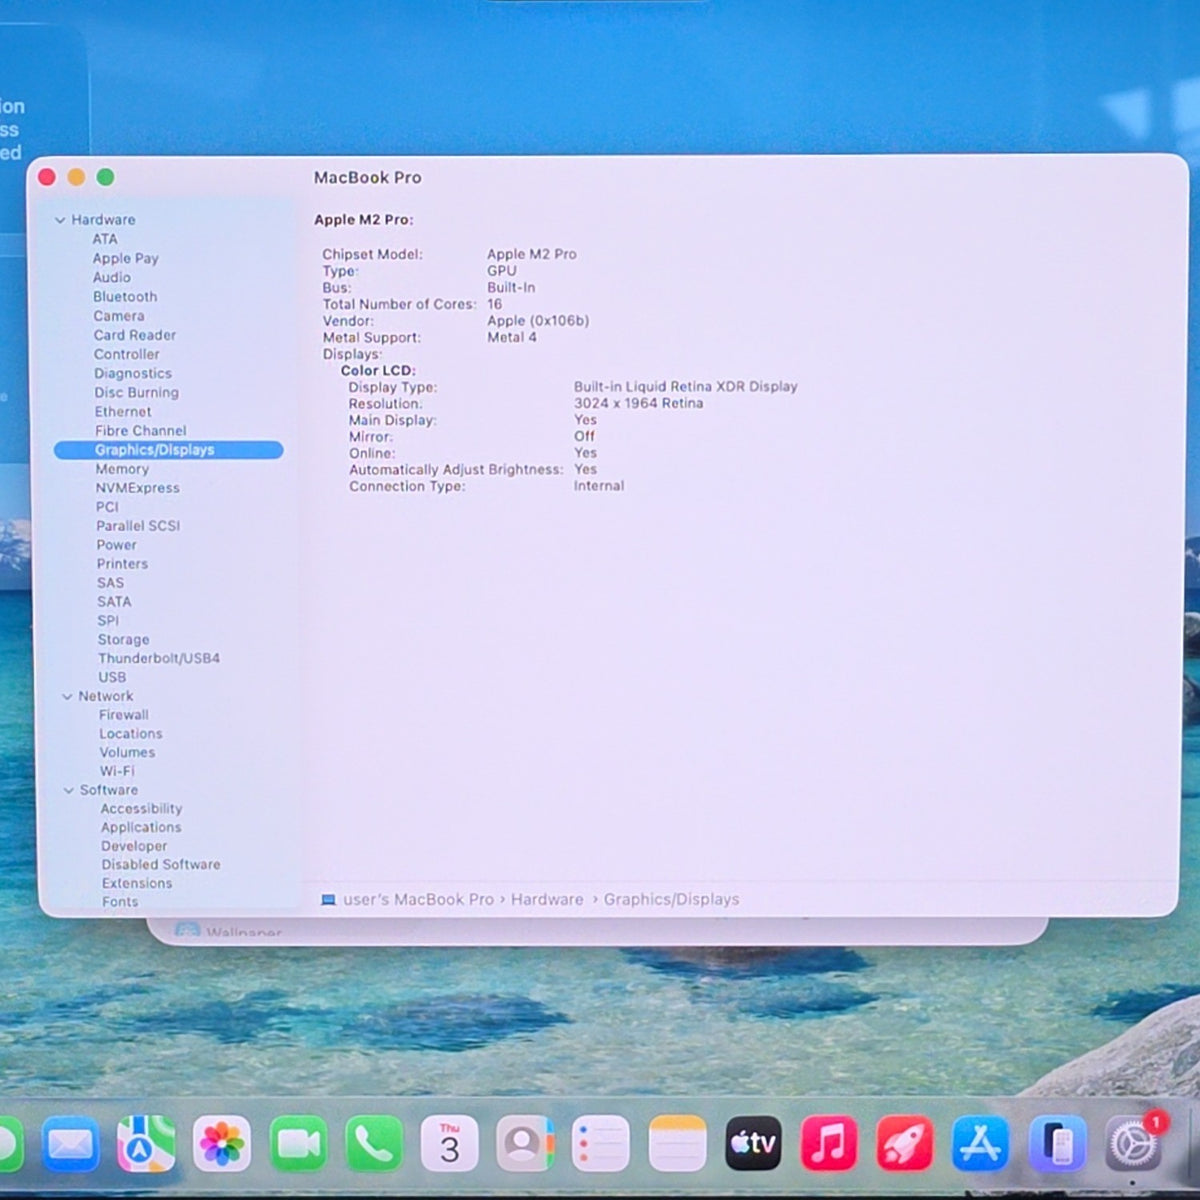This screenshot has height=1200, width=1200.
Task: Collapse the Software section
Action: (69, 790)
